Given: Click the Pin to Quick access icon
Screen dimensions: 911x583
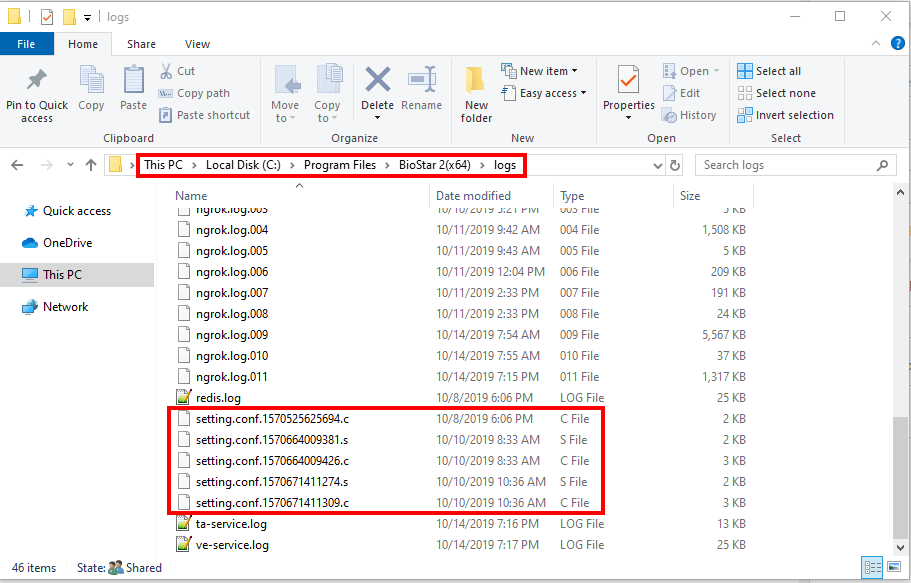Looking at the screenshot, I should [x=37, y=81].
